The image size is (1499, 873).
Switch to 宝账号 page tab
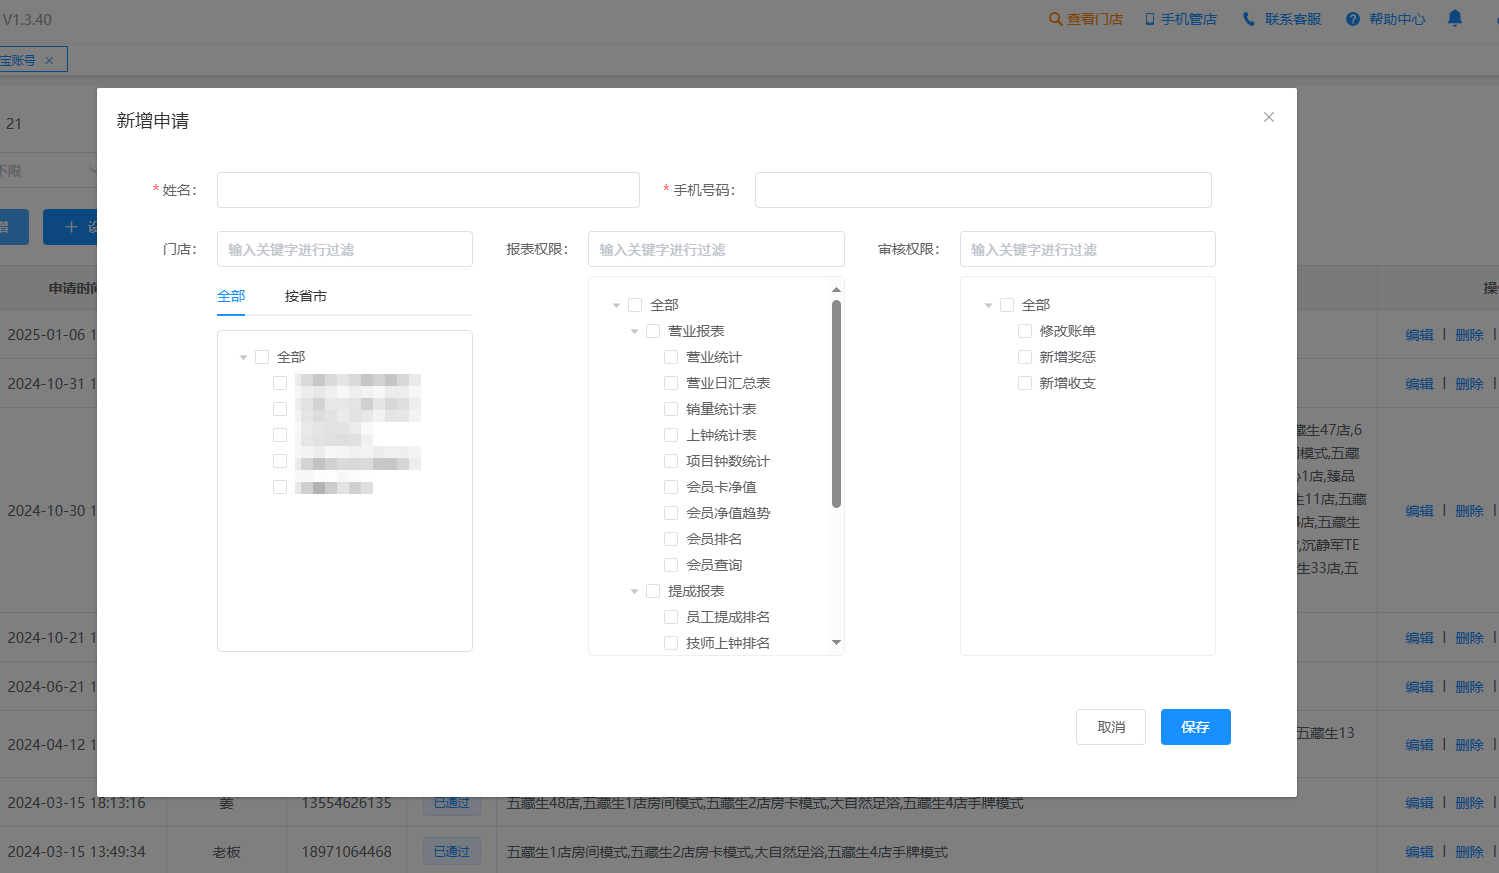[18, 60]
